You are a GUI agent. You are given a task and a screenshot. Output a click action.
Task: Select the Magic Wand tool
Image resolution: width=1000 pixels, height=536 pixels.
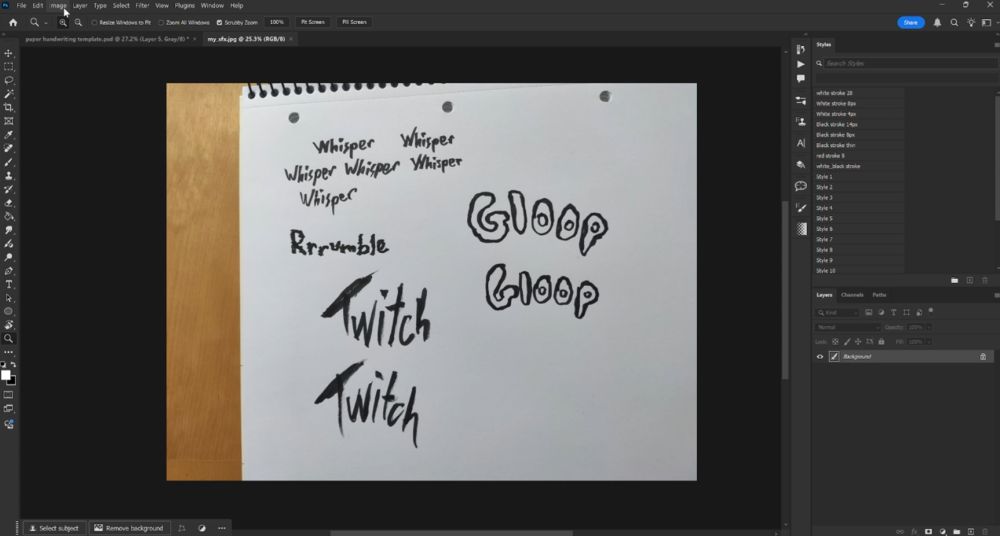pos(9,94)
